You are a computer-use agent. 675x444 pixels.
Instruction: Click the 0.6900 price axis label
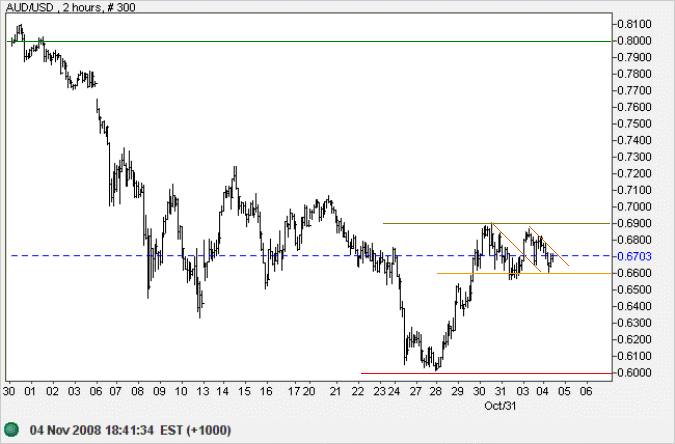(634, 224)
